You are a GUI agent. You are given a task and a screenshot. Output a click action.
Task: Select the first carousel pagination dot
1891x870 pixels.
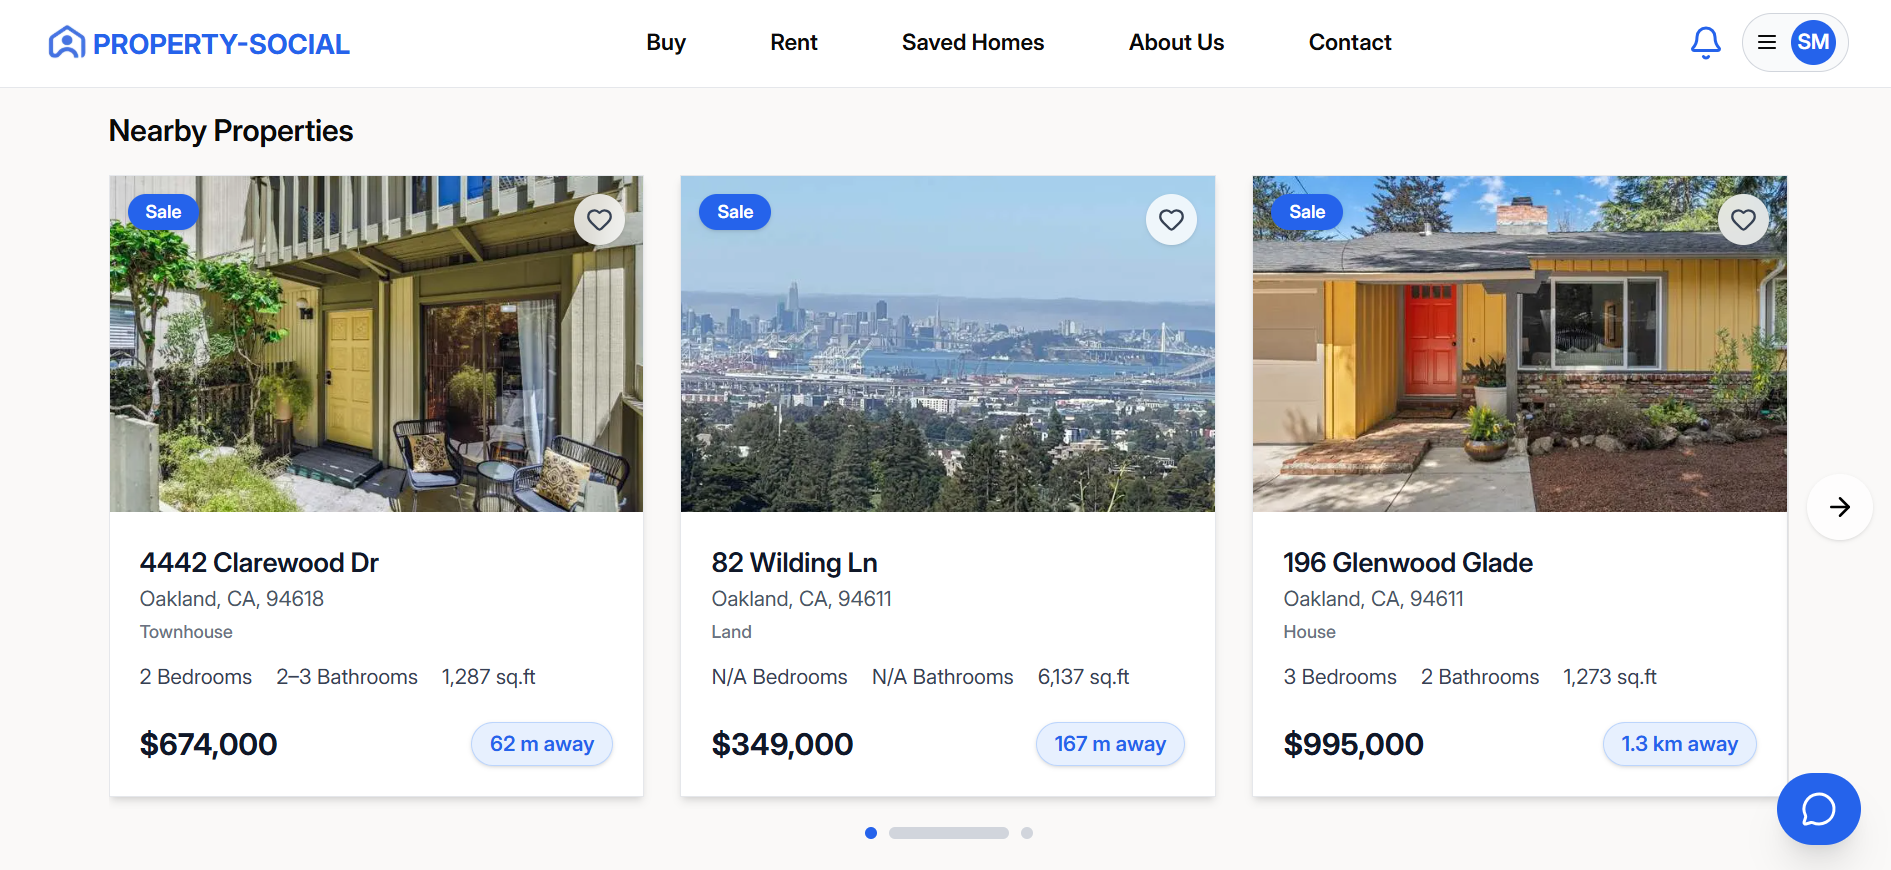pos(871,832)
